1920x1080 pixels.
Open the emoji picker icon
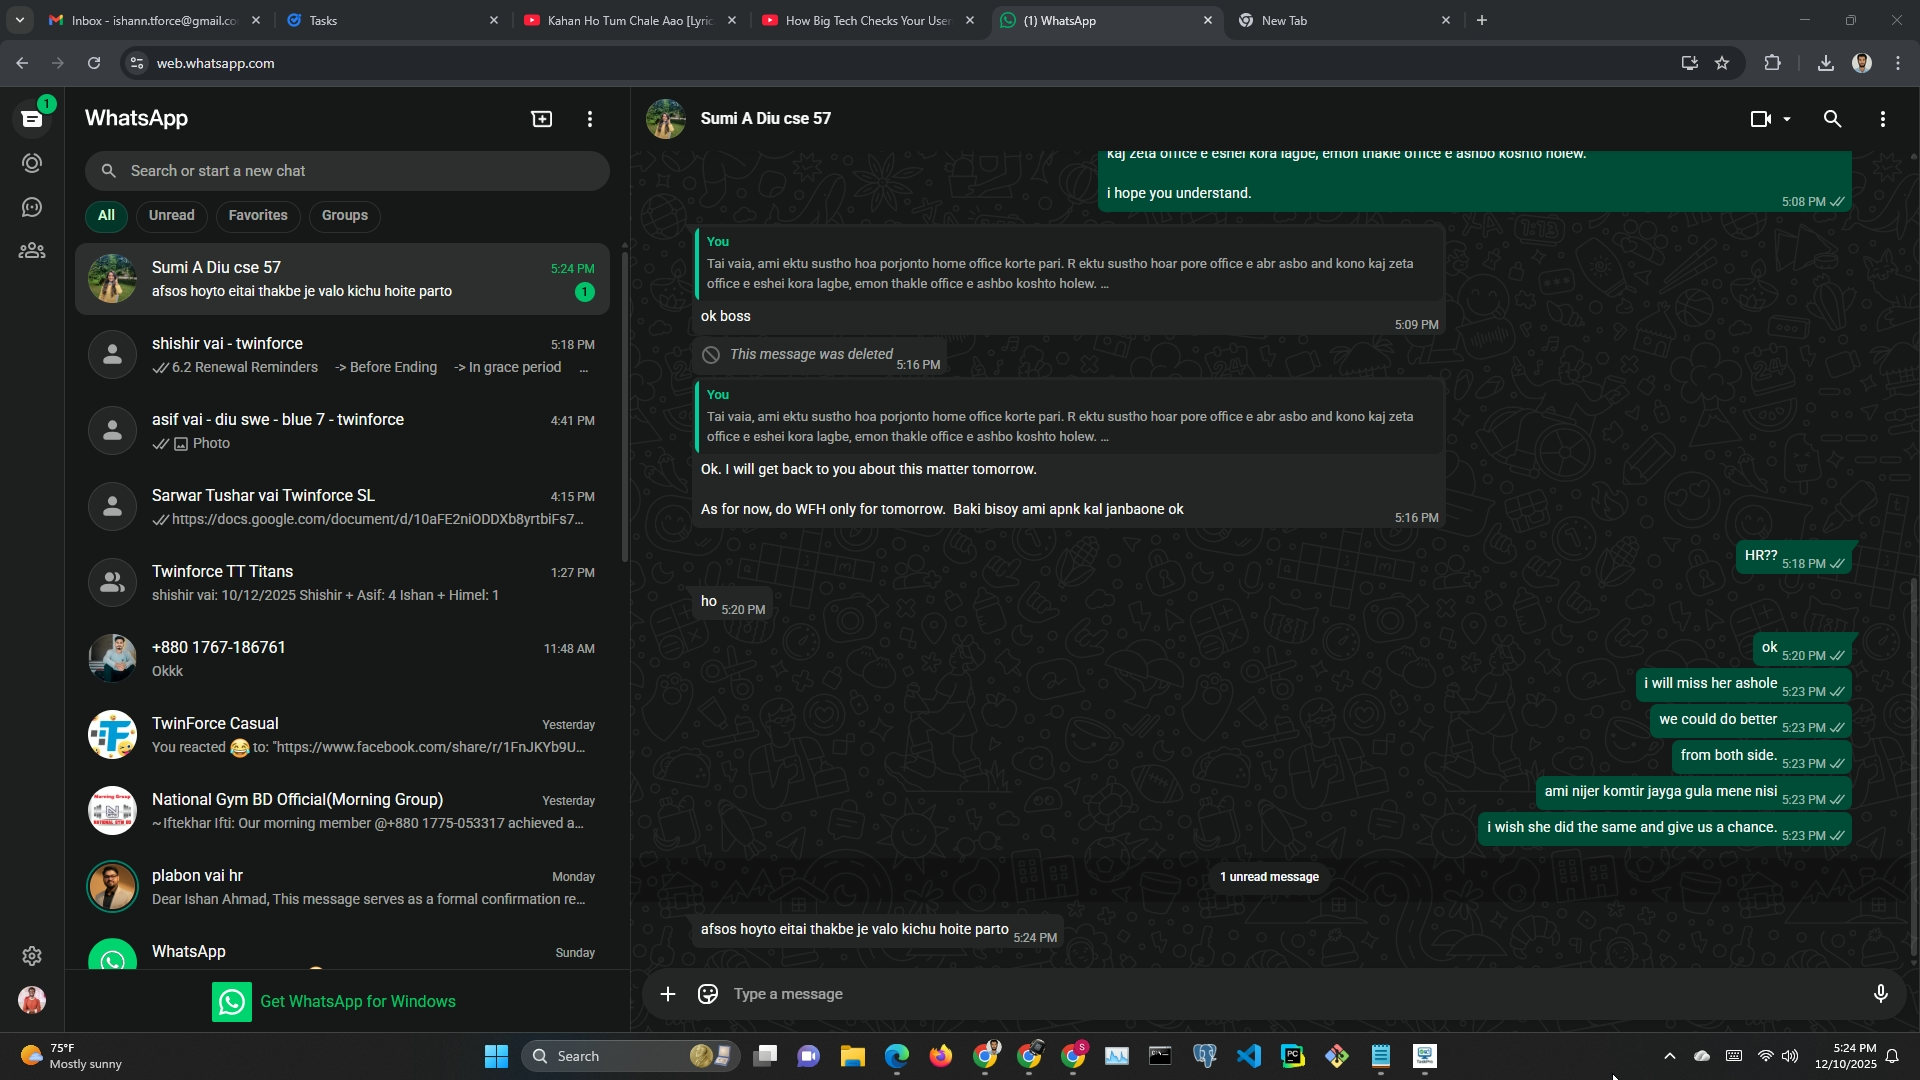pos(708,994)
